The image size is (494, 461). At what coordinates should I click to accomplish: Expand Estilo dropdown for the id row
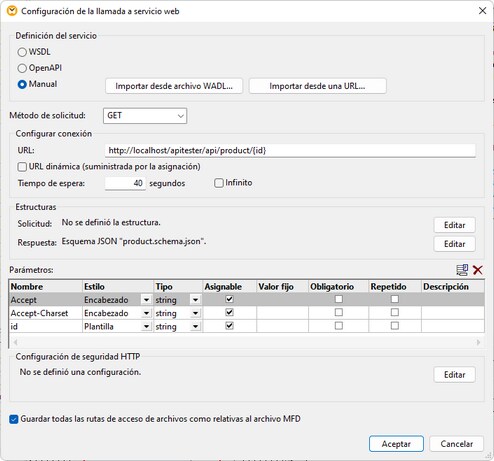pyautogui.click(x=146, y=327)
